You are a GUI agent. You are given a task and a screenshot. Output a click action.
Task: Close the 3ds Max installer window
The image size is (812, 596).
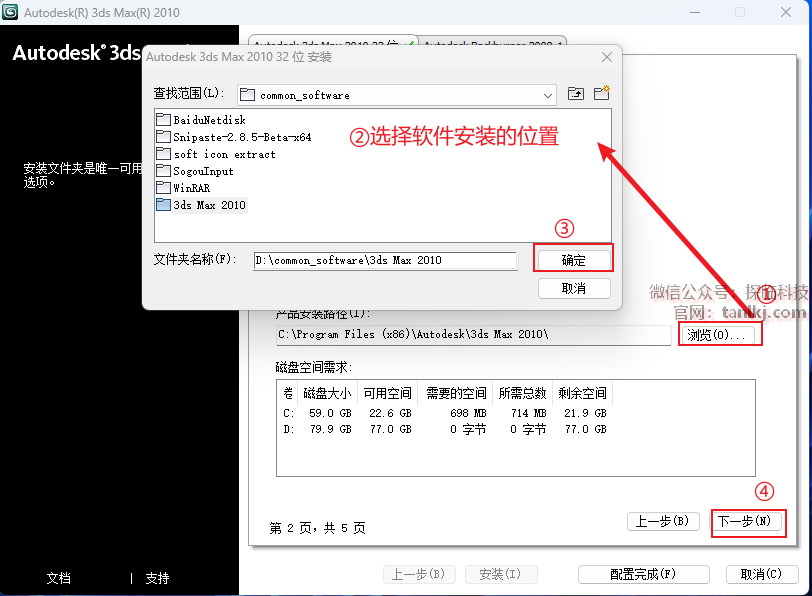click(786, 12)
